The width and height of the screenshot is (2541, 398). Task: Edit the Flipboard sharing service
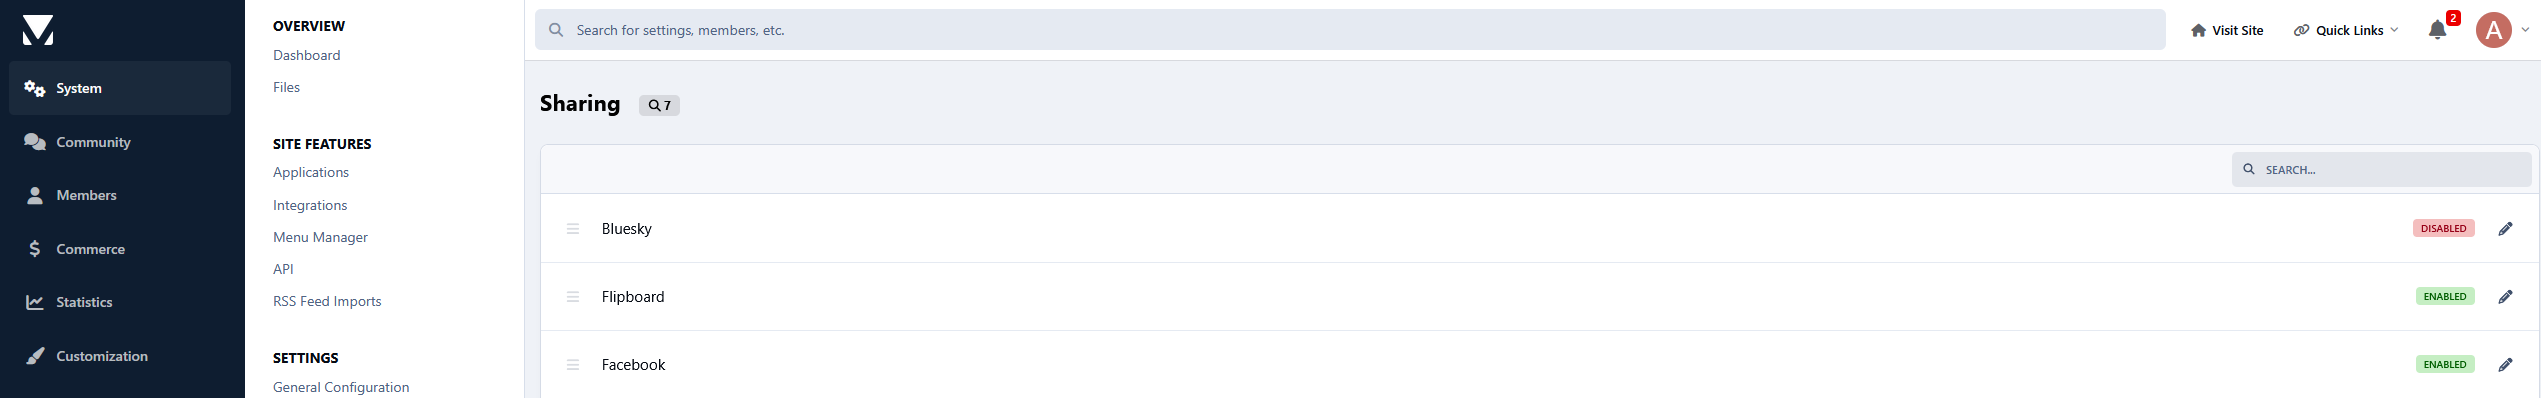pos(2505,297)
